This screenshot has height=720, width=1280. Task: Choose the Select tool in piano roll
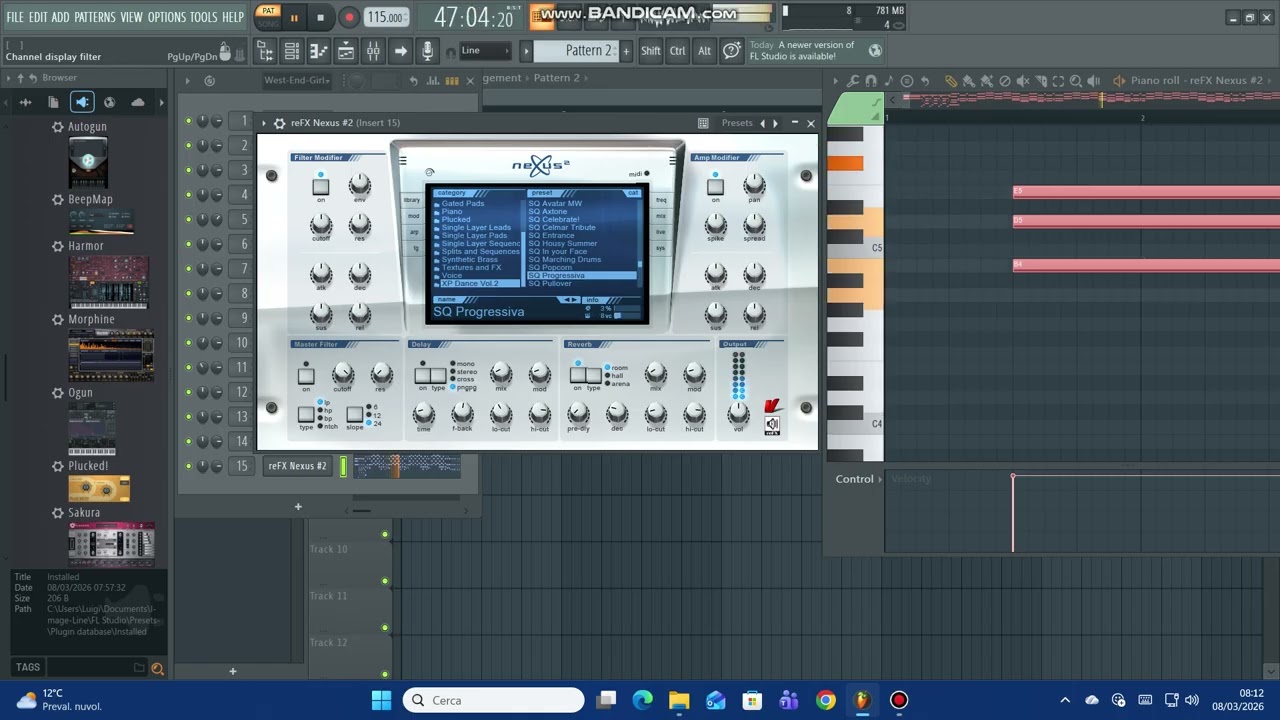pyautogui.click(x=1058, y=81)
